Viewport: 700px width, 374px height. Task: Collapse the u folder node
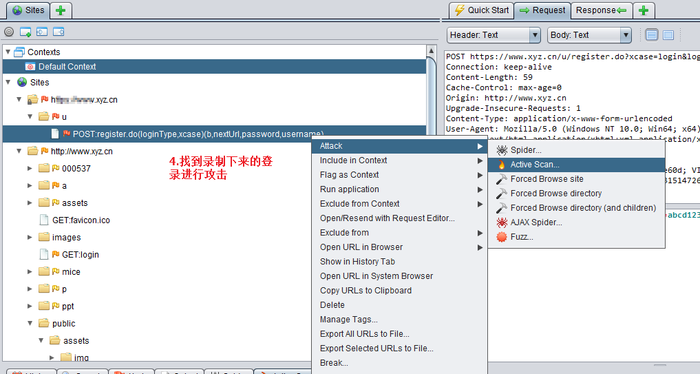30,116
